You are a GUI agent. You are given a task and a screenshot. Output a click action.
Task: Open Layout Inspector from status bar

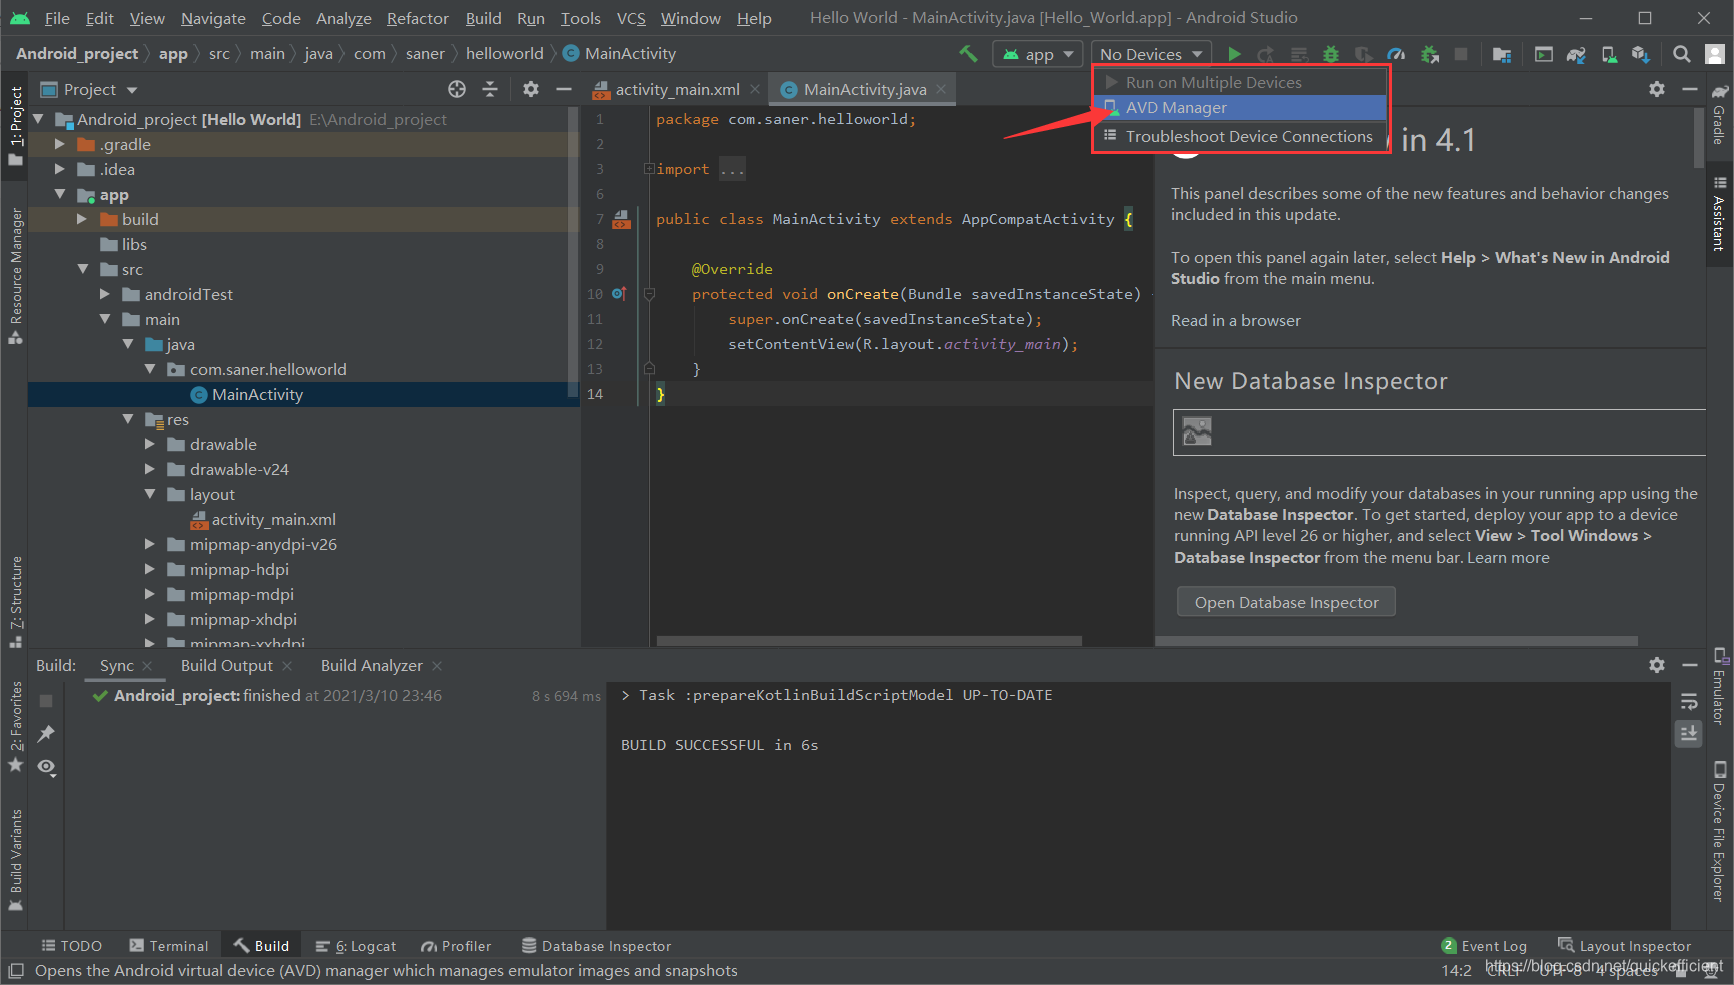[1625, 946]
